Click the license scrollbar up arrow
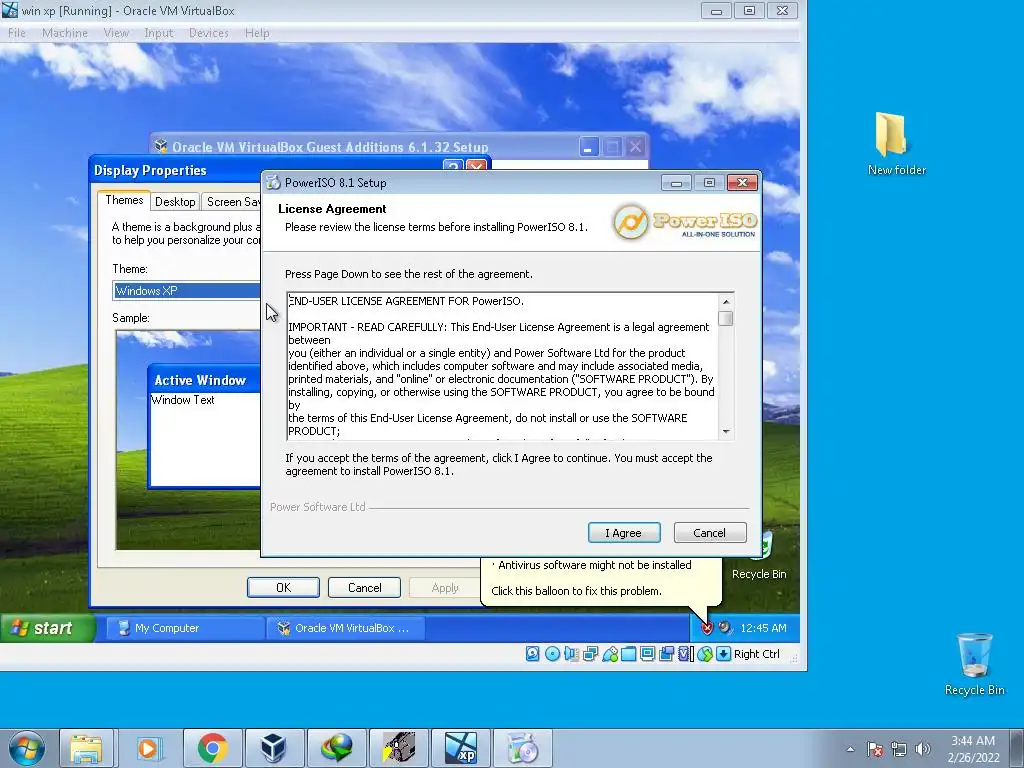1024x768 pixels. pyautogui.click(x=726, y=302)
